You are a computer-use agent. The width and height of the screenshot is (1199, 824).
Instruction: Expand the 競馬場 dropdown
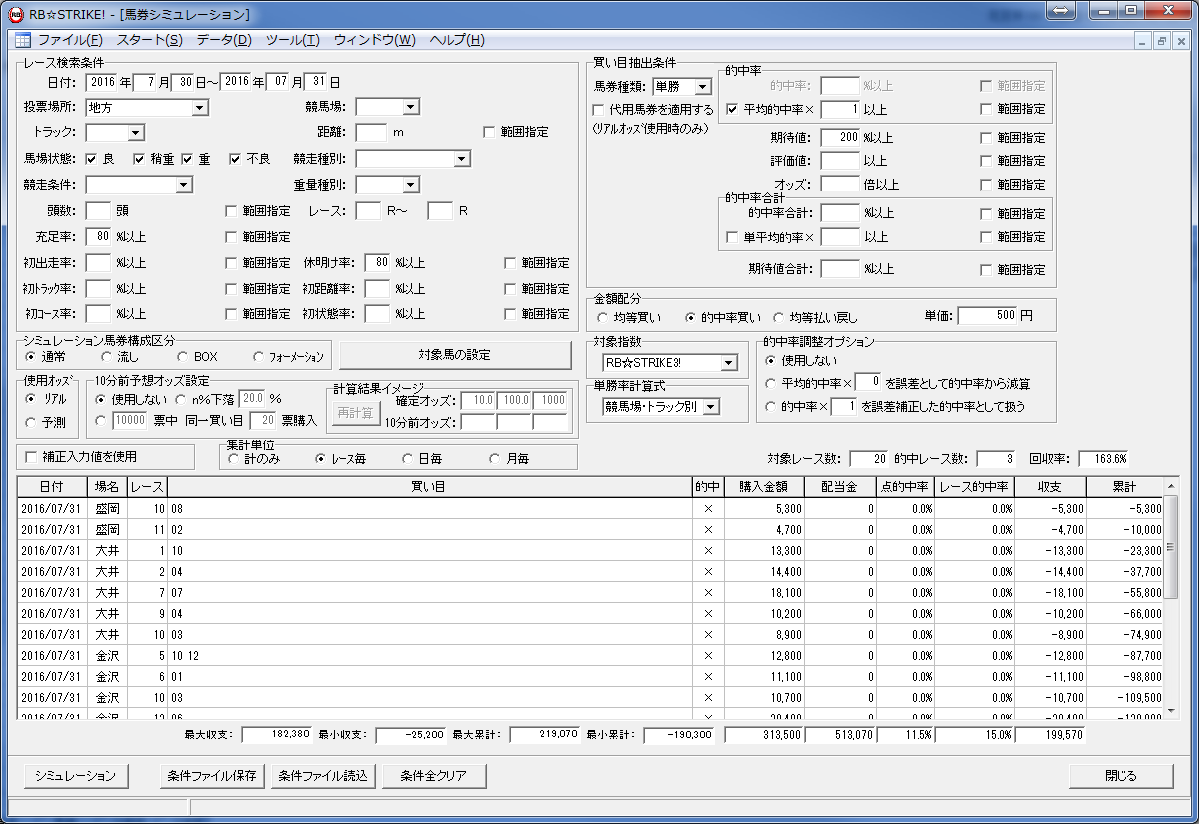point(411,107)
